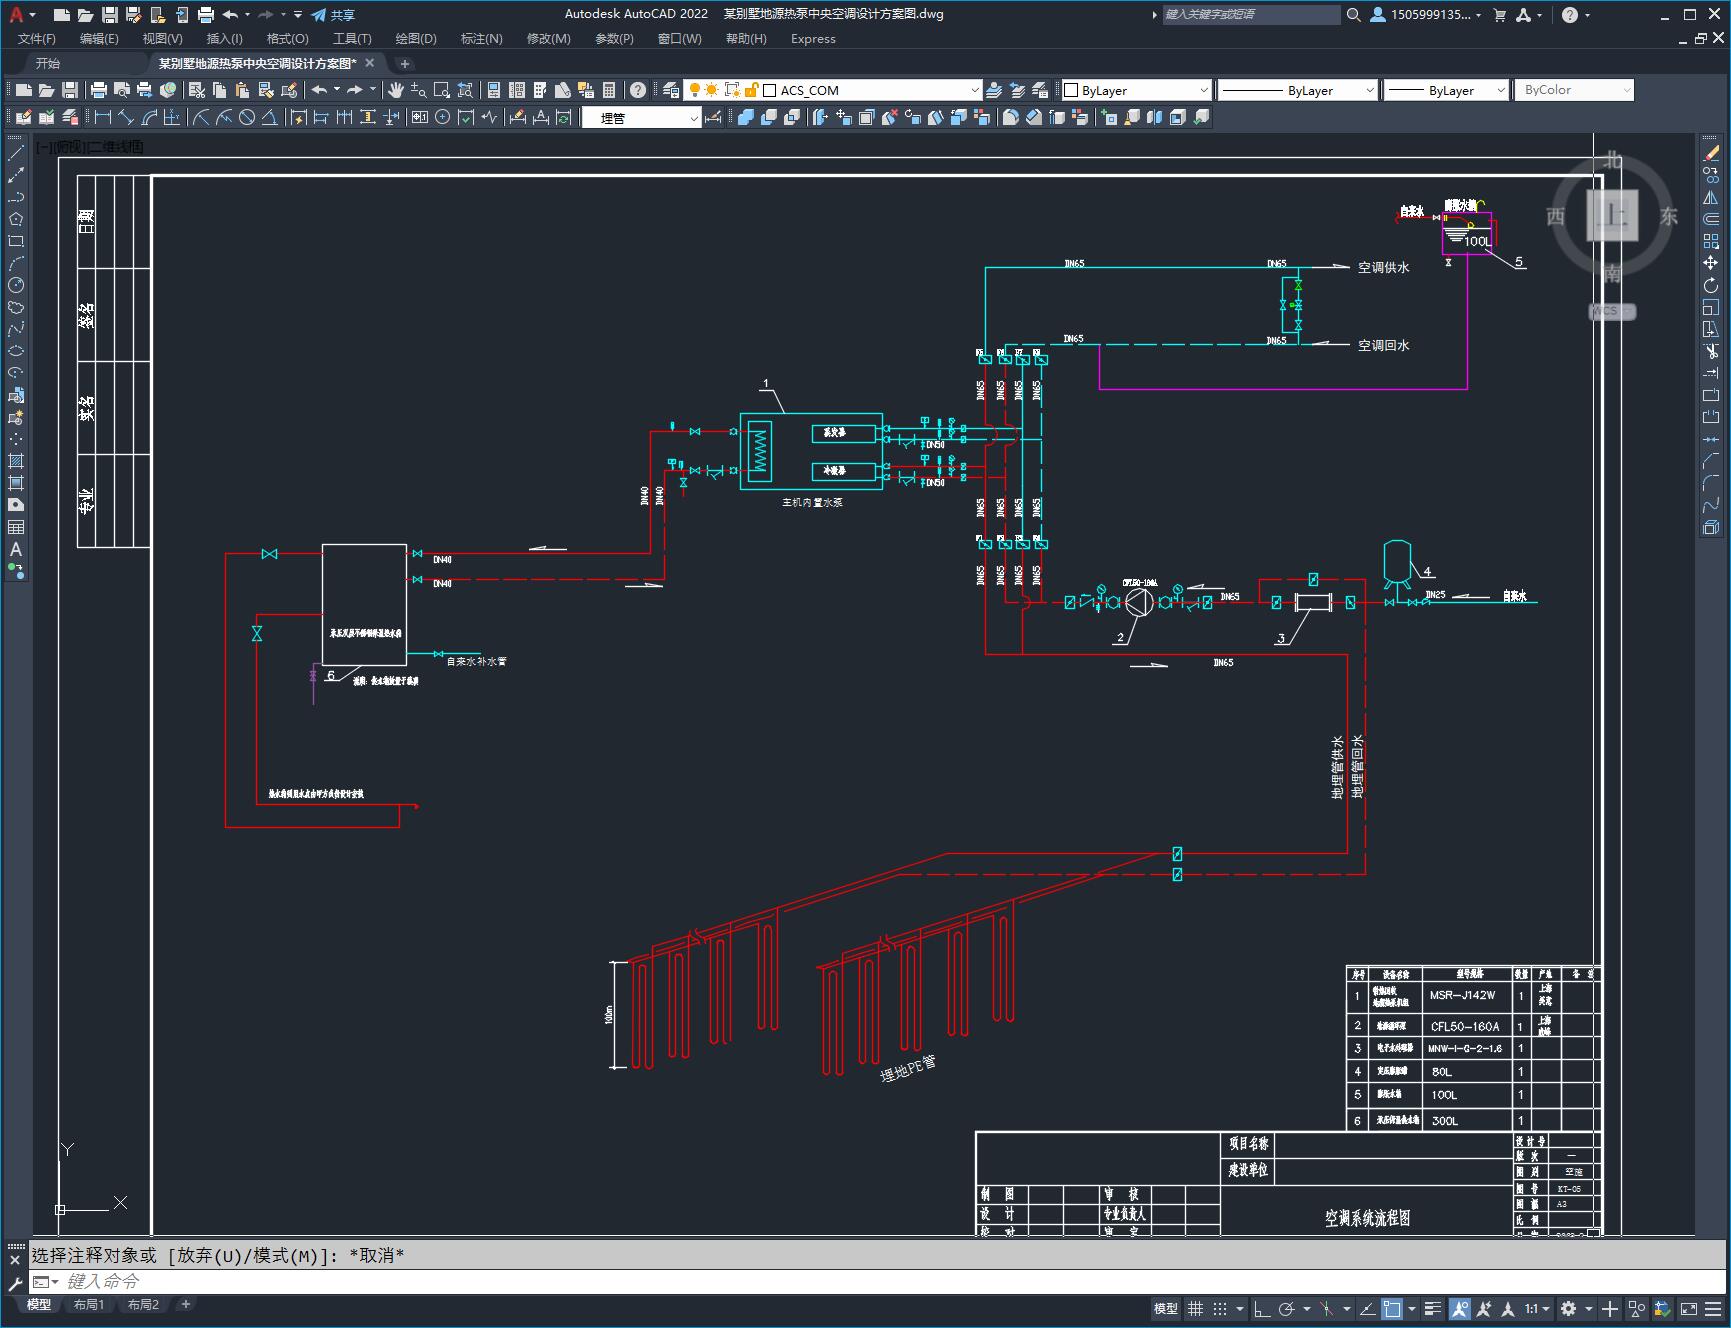Viewport: 1731px width, 1328px height.
Task: Open the Express menu
Action: point(813,38)
